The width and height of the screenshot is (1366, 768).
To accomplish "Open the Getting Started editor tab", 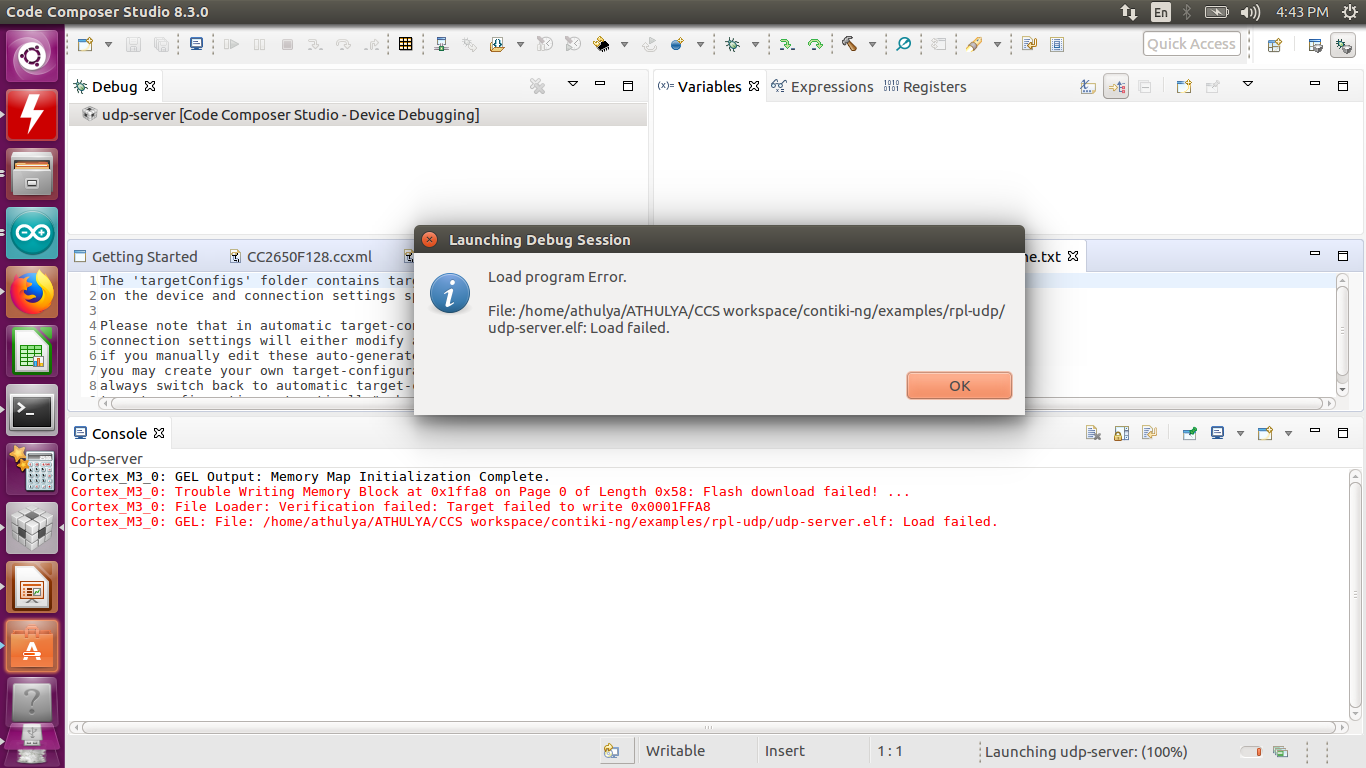I will (x=136, y=257).
